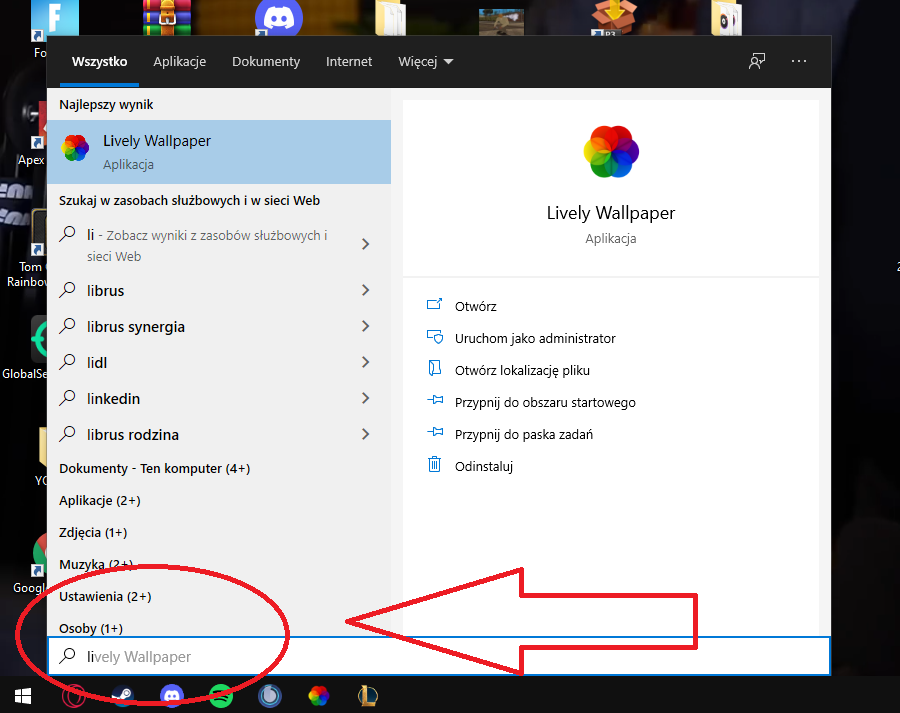This screenshot has height=713, width=900.
Task: Choose Uruchom jako administrator
Action: coord(535,338)
